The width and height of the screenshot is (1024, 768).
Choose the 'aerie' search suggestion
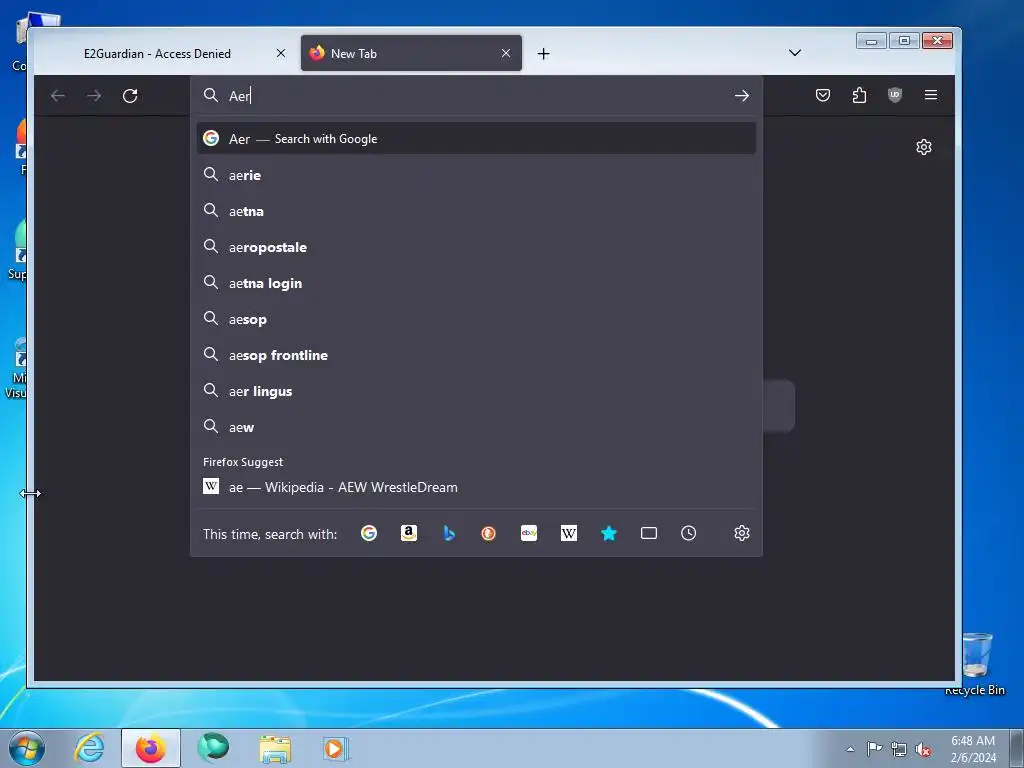click(x=476, y=175)
